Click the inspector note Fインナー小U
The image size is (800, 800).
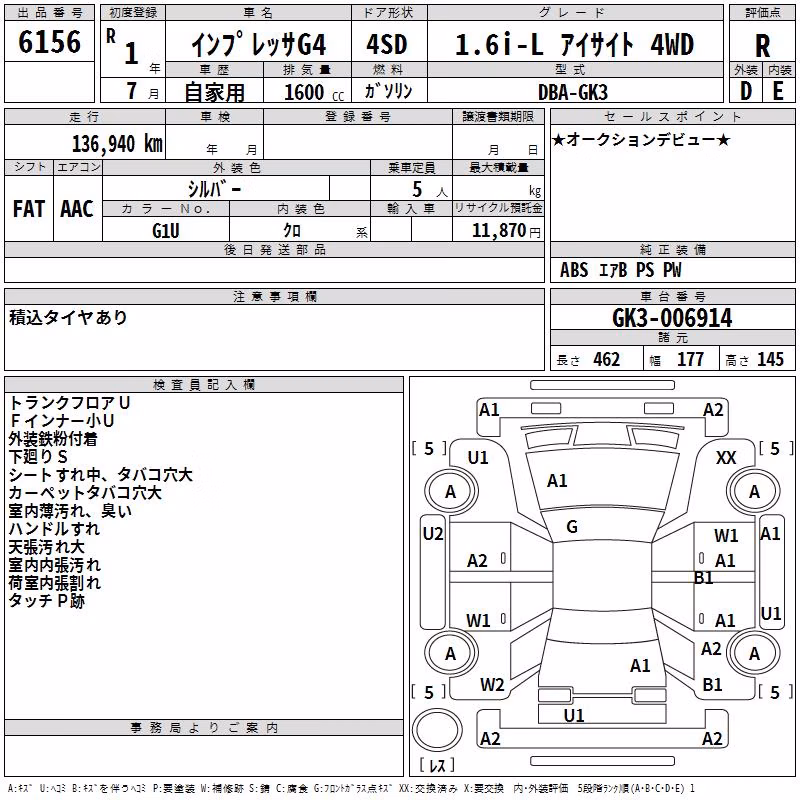61,420
